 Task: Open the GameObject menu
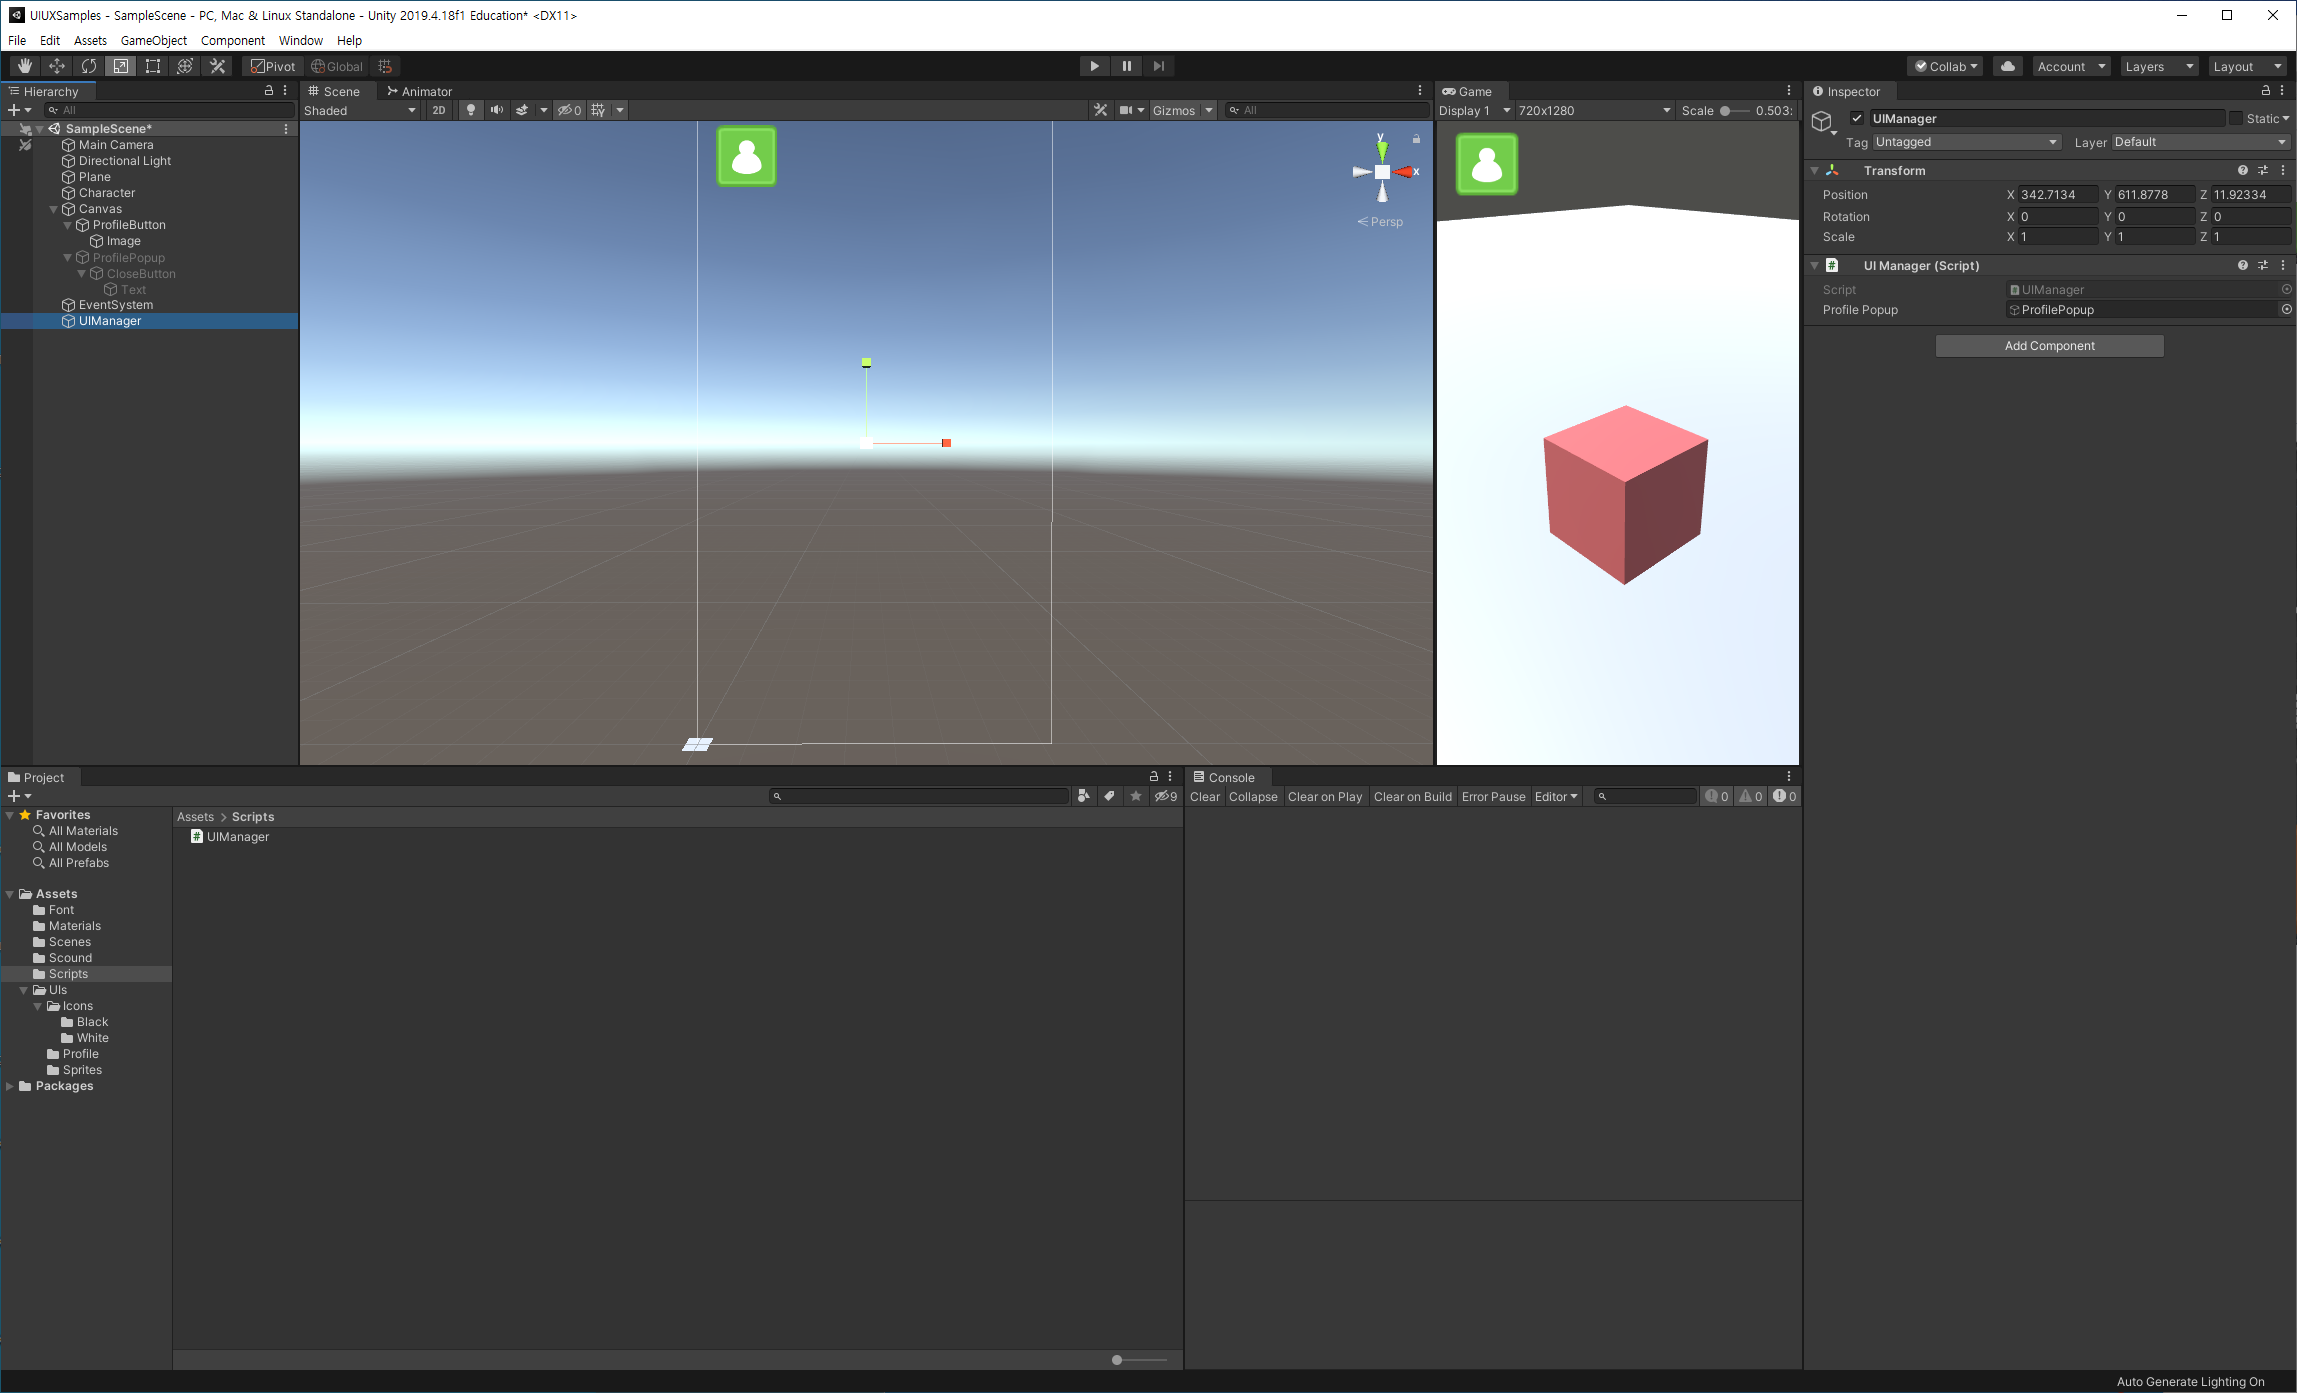[x=153, y=40]
